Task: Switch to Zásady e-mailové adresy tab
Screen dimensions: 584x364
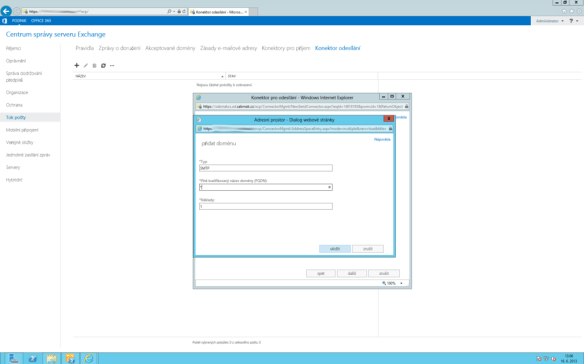Action: [x=228, y=48]
